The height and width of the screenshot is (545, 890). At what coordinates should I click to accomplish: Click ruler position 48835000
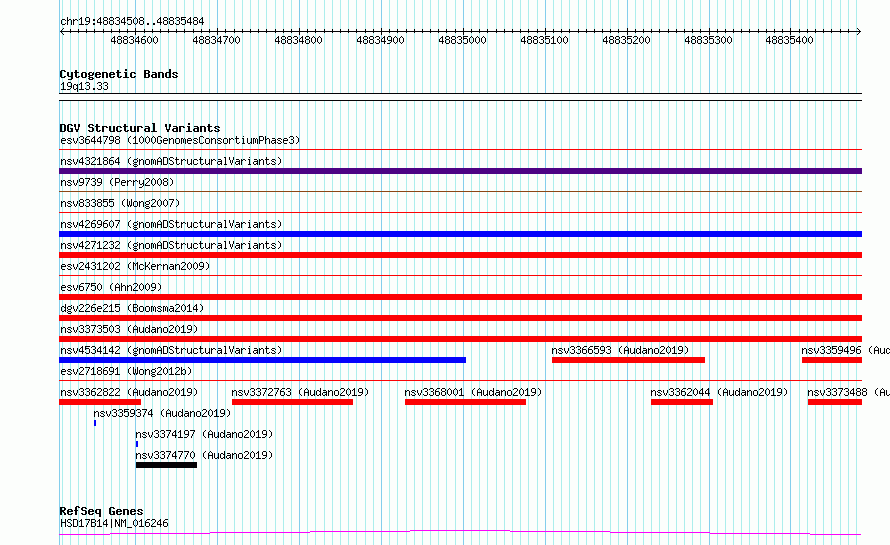point(463,40)
